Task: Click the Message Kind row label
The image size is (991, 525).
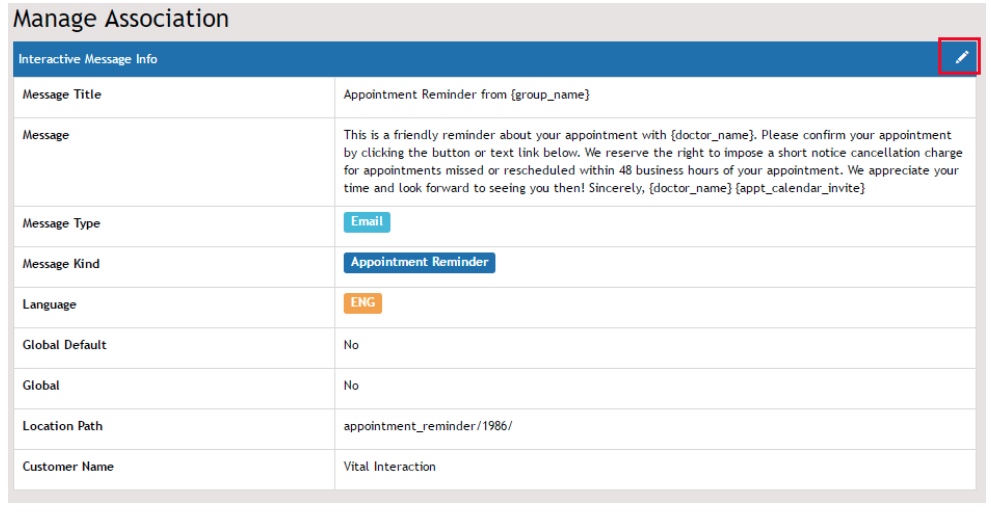Action: tap(61, 264)
